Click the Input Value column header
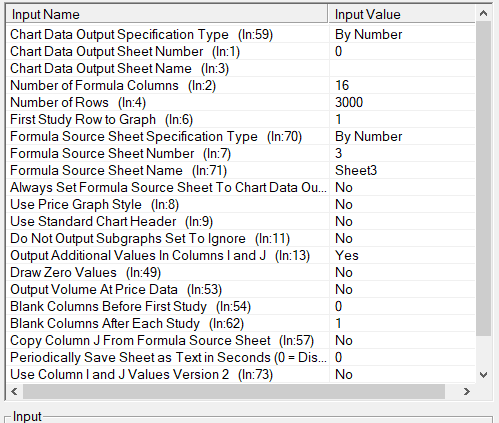Screen dimensions: 499x423 (x=402, y=14)
